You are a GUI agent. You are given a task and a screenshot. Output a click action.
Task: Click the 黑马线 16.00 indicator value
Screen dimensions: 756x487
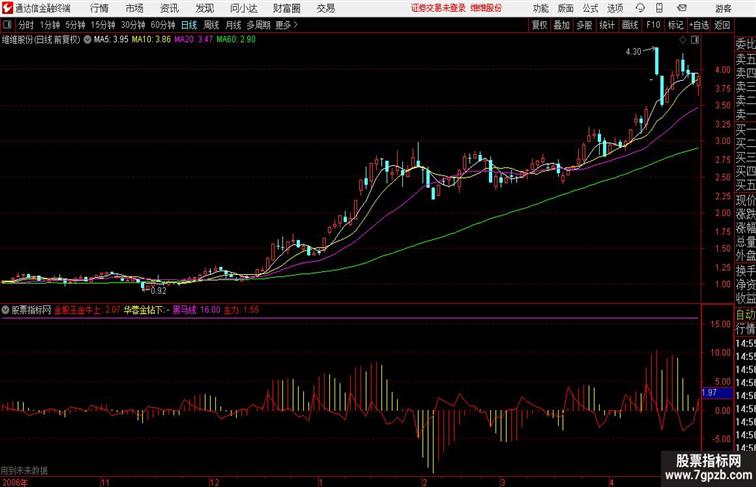(x=196, y=310)
